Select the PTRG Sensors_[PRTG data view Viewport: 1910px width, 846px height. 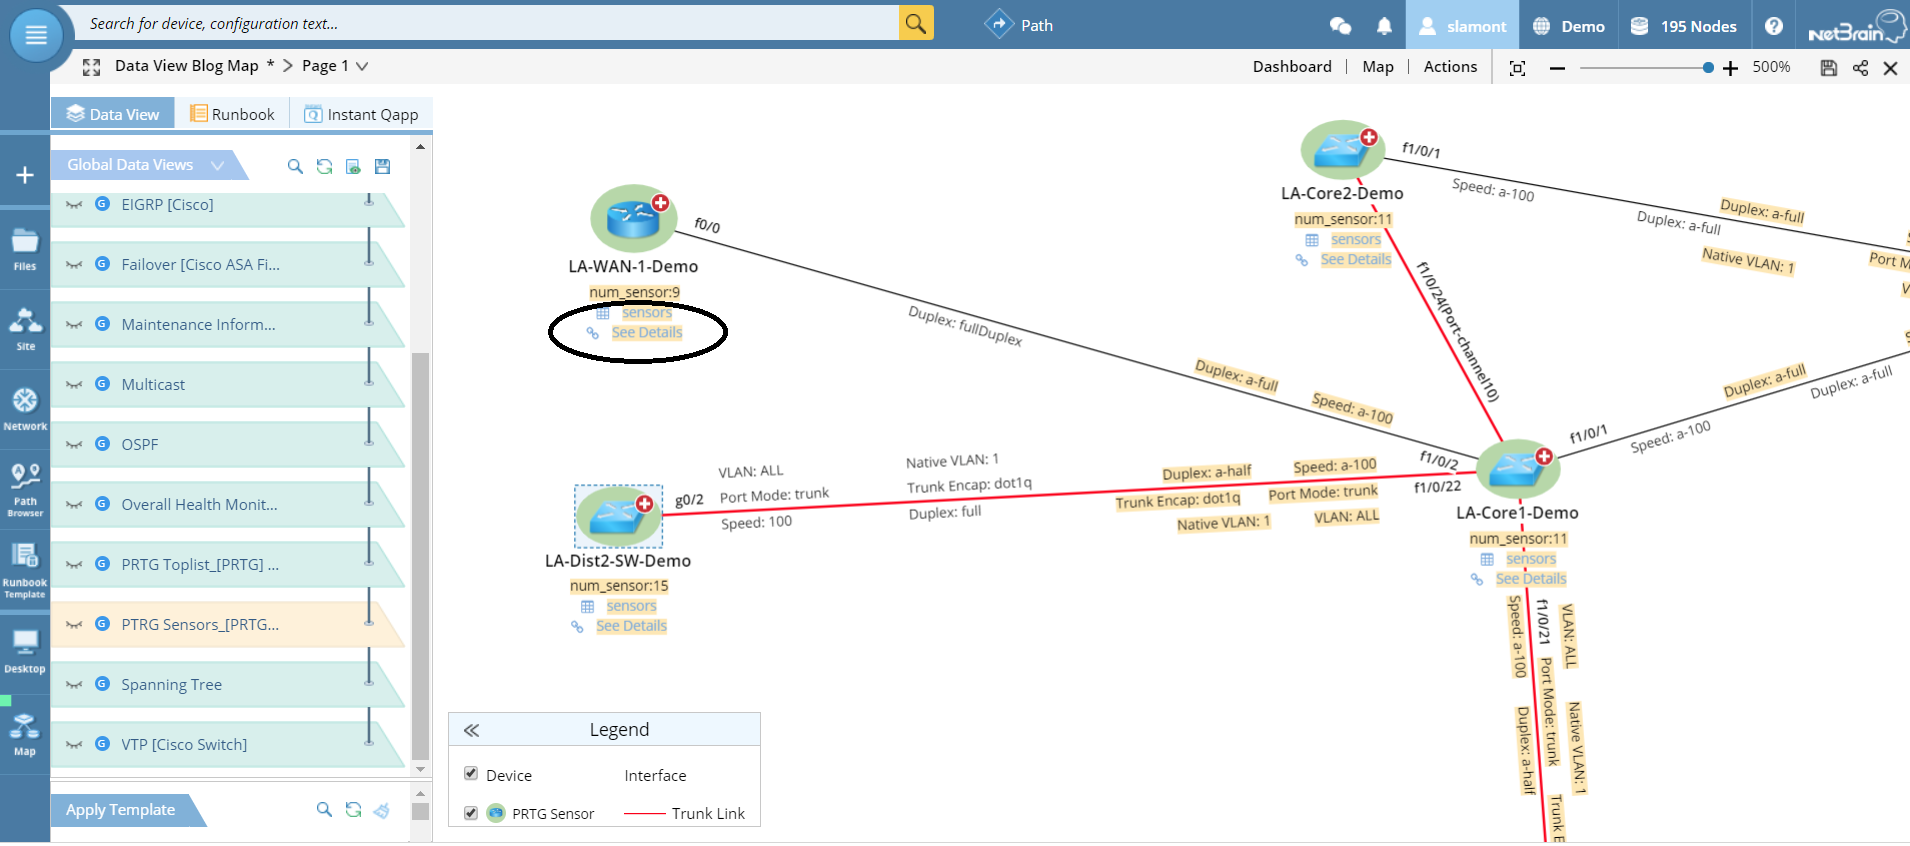228,625
